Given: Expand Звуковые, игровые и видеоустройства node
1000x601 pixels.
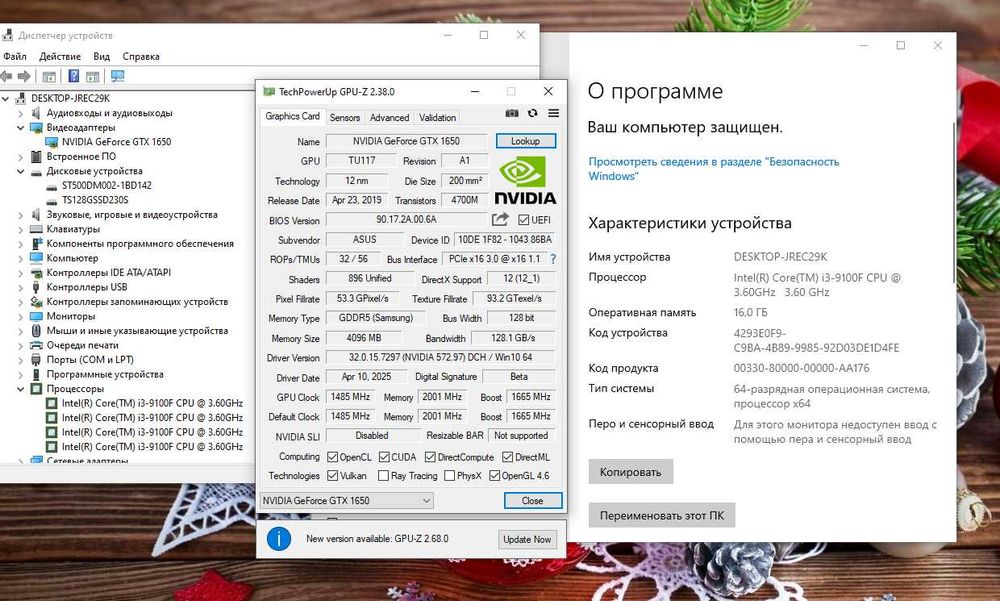Looking at the screenshot, I should [20, 215].
